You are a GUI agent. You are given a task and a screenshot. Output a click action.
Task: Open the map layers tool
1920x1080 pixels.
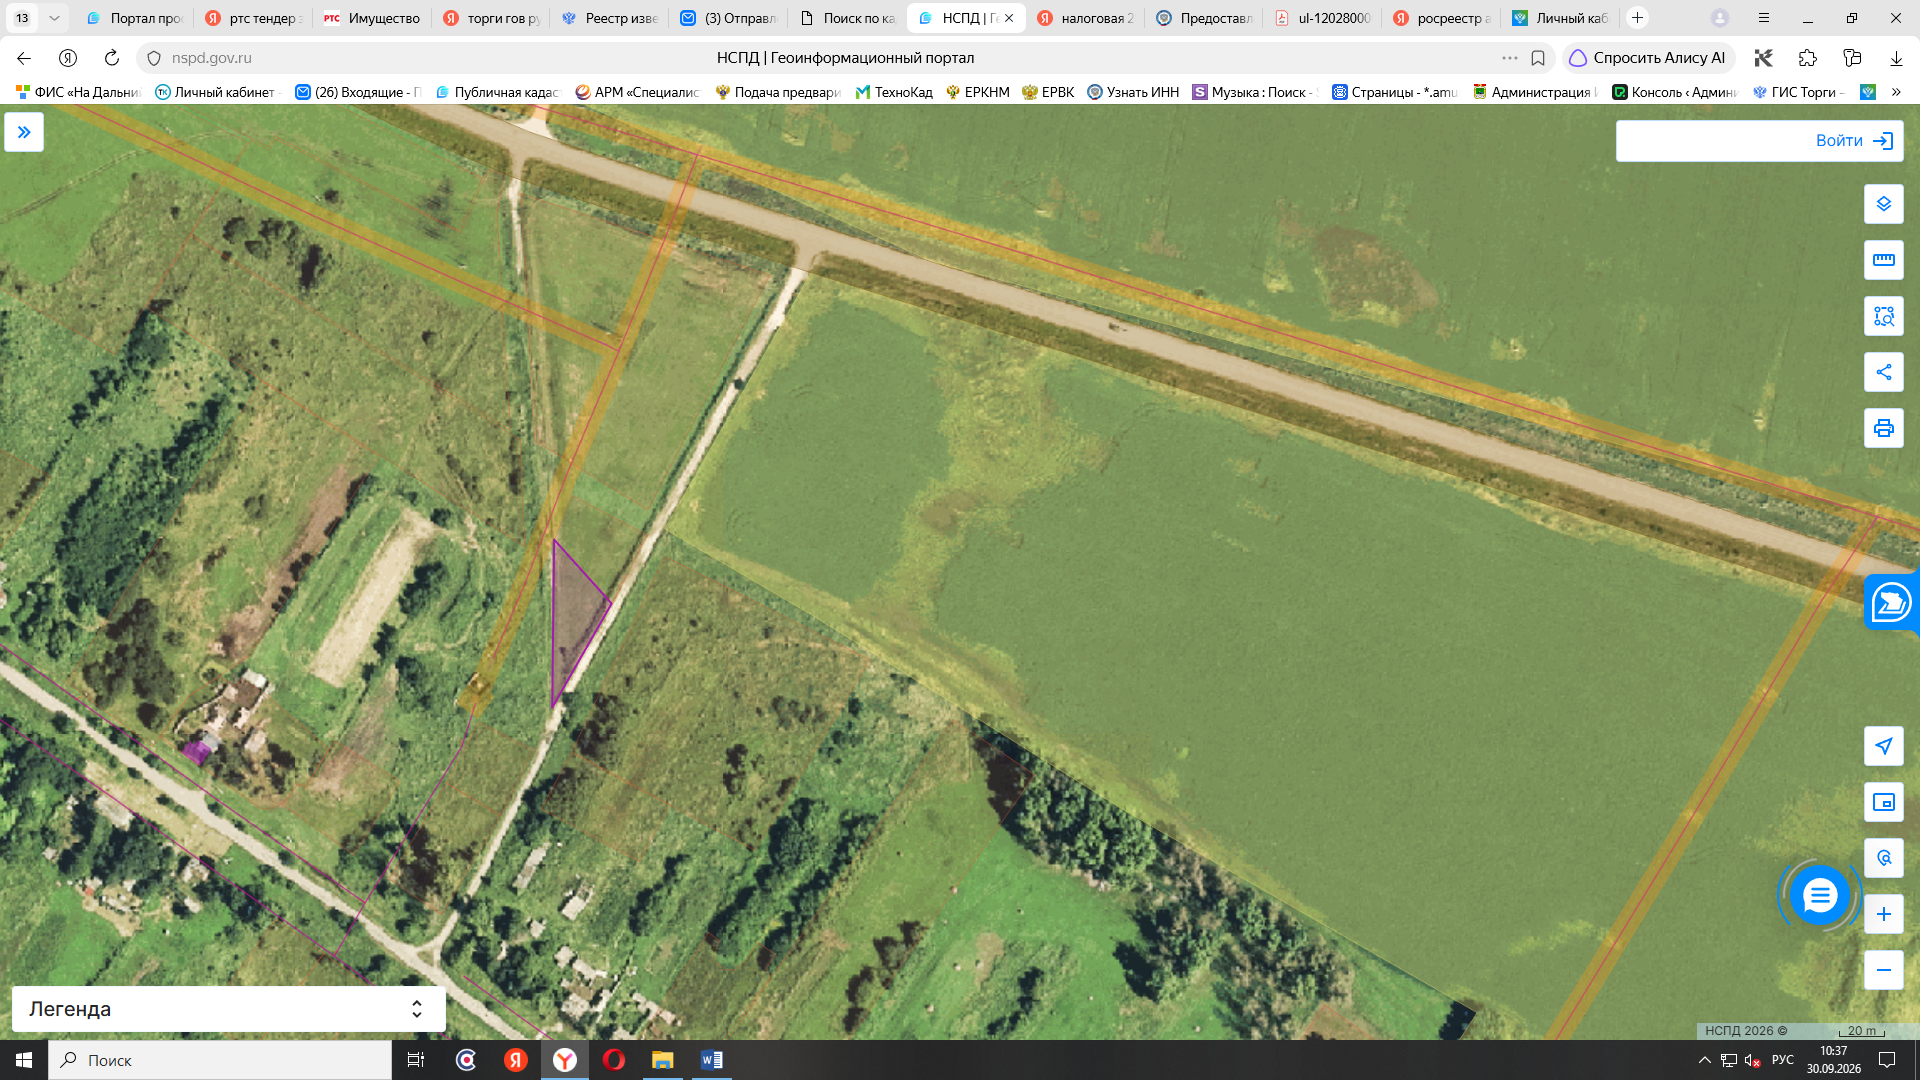tap(1884, 204)
